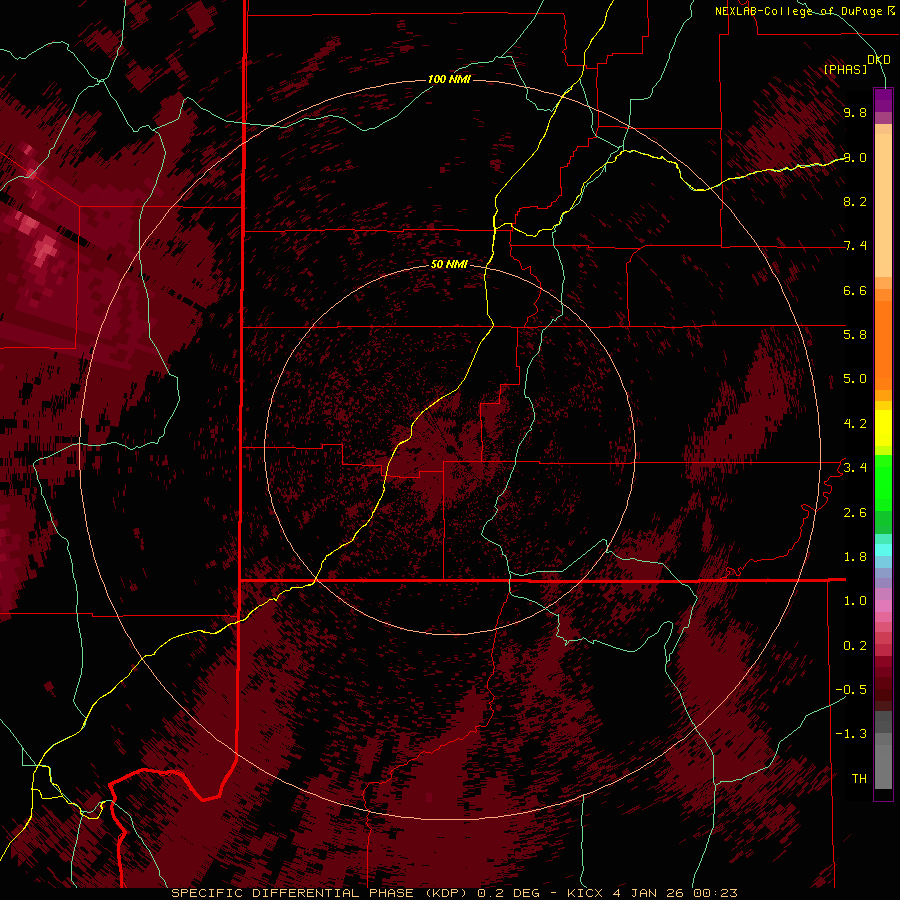The width and height of the screenshot is (900, 900).
Task: Click the pink segment of color bar
Action: pyautogui.click(x=883, y=606)
